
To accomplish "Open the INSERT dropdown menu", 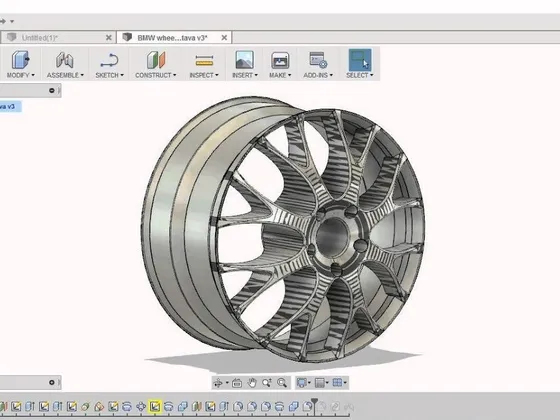I will click(x=245, y=75).
